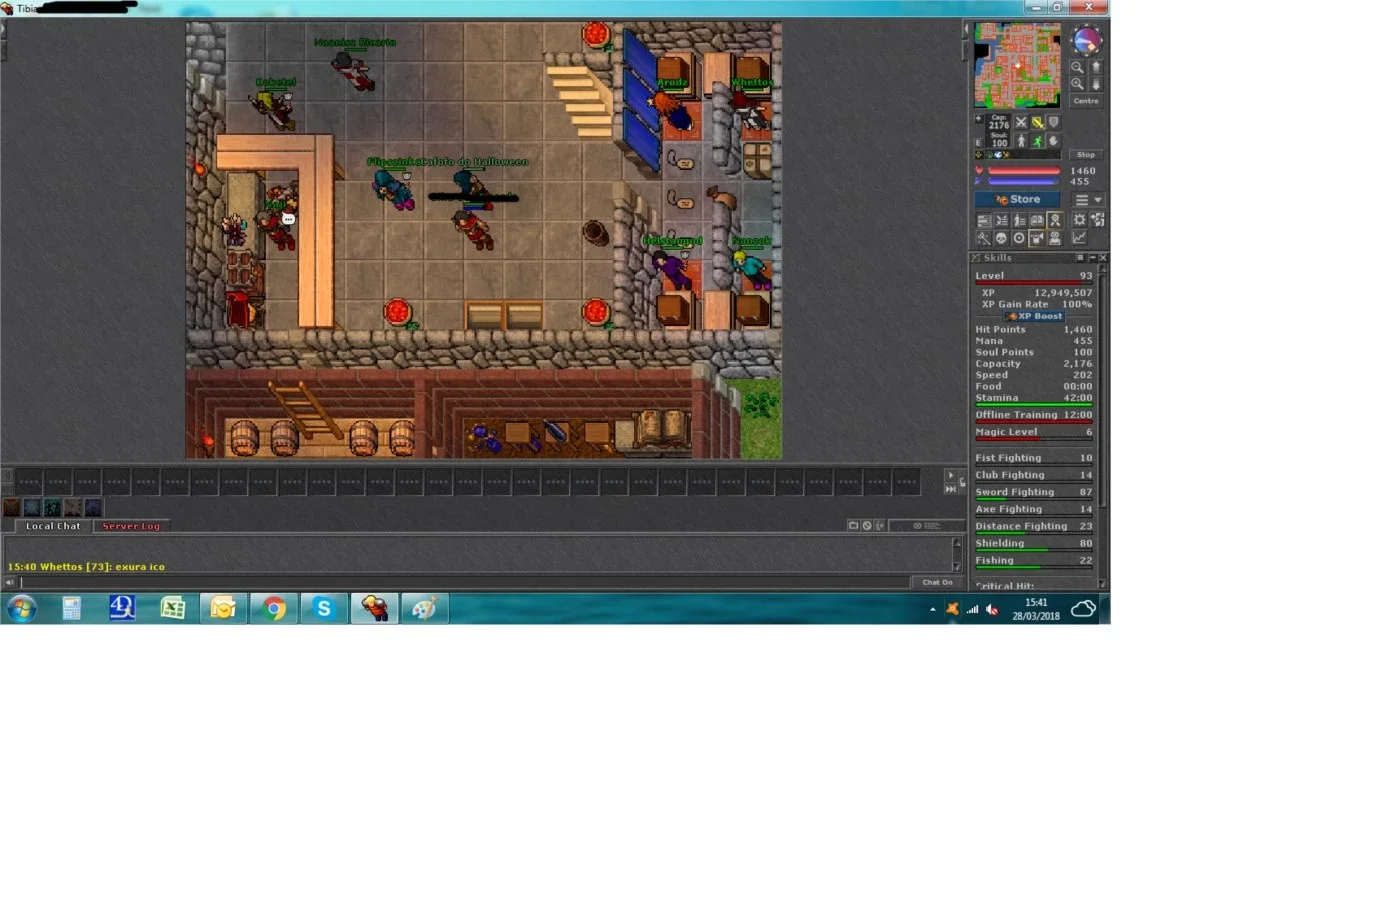Screen dimensions: 1400x914
Task: Switch to the Server Log tab
Action: 131,525
